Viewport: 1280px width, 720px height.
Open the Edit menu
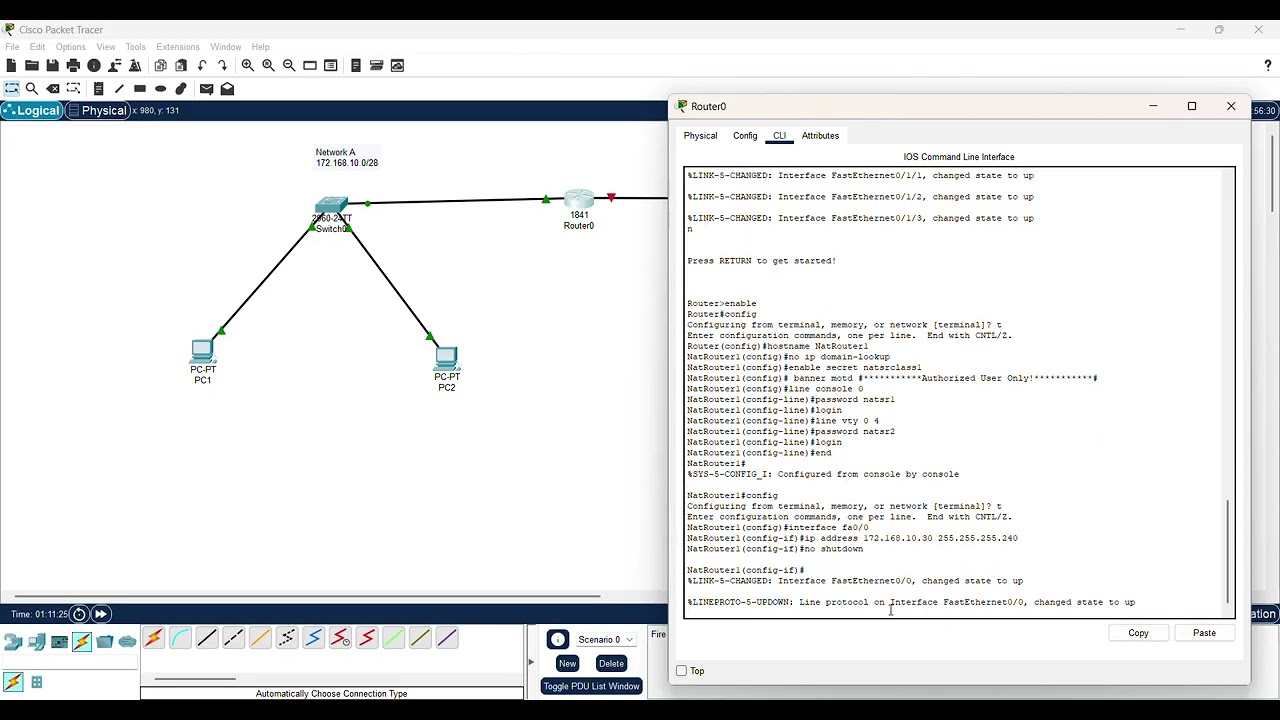point(37,47)
